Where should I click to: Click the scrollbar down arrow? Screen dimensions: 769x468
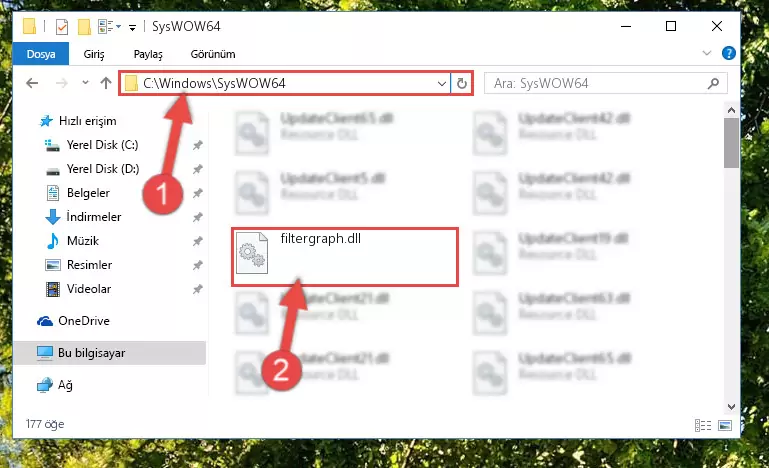(731, 407)
